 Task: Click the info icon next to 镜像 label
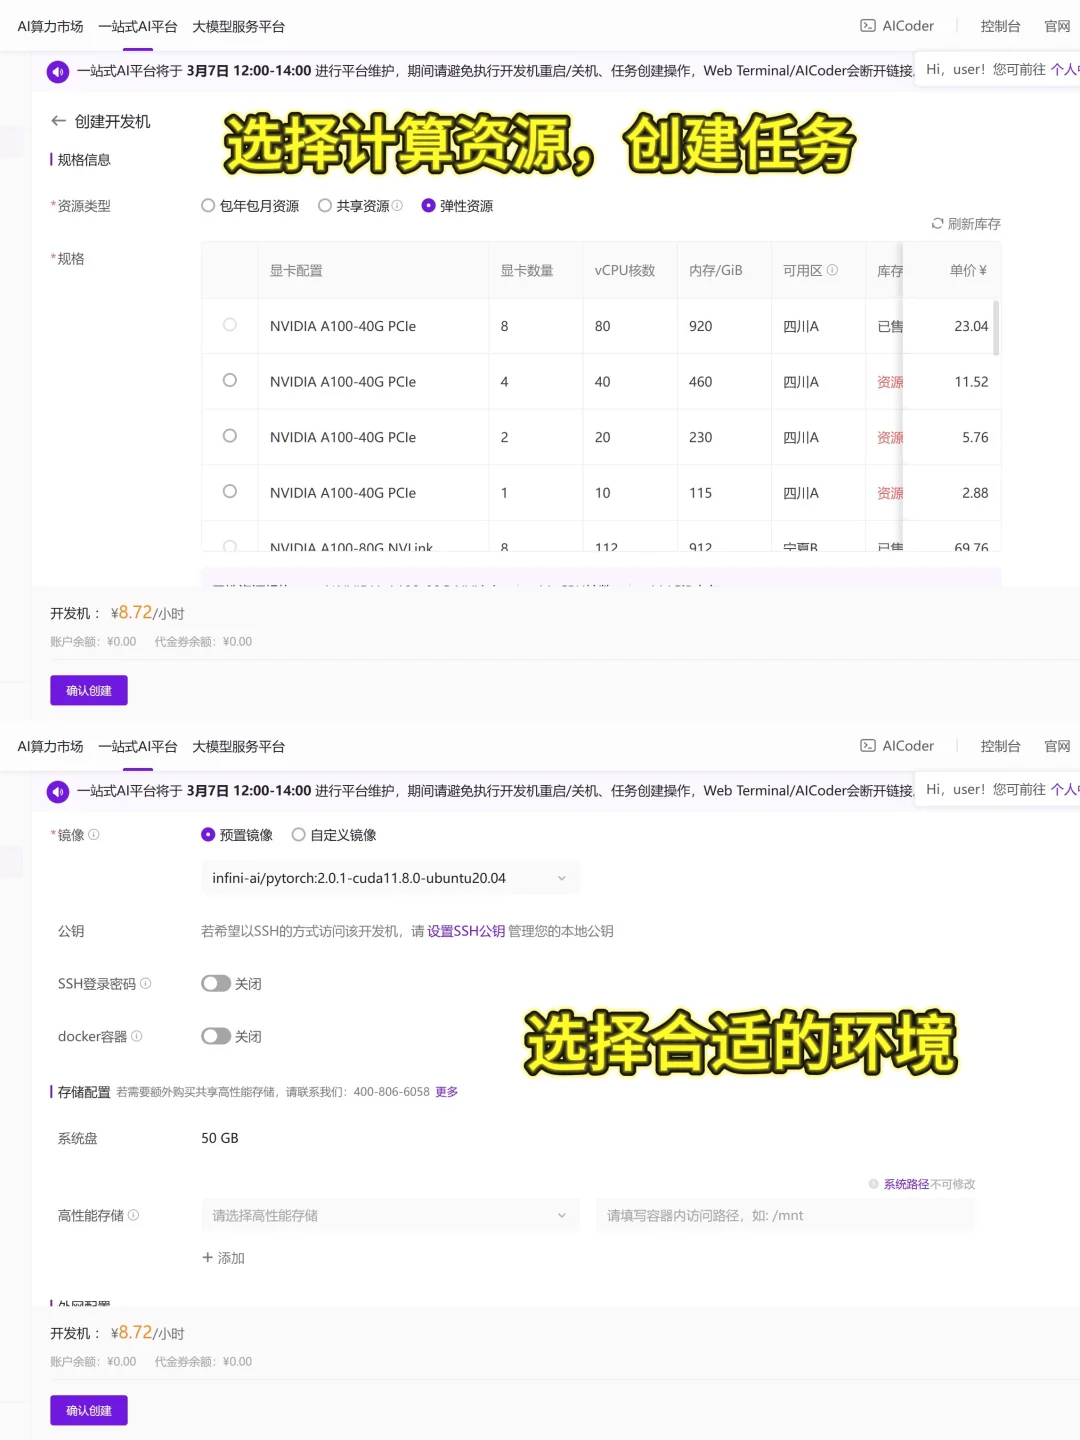[x=94, y=835]
